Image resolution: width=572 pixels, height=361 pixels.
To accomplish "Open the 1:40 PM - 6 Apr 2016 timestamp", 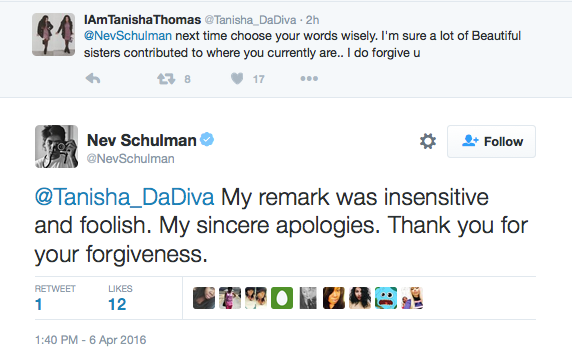I will click(90, 340).
